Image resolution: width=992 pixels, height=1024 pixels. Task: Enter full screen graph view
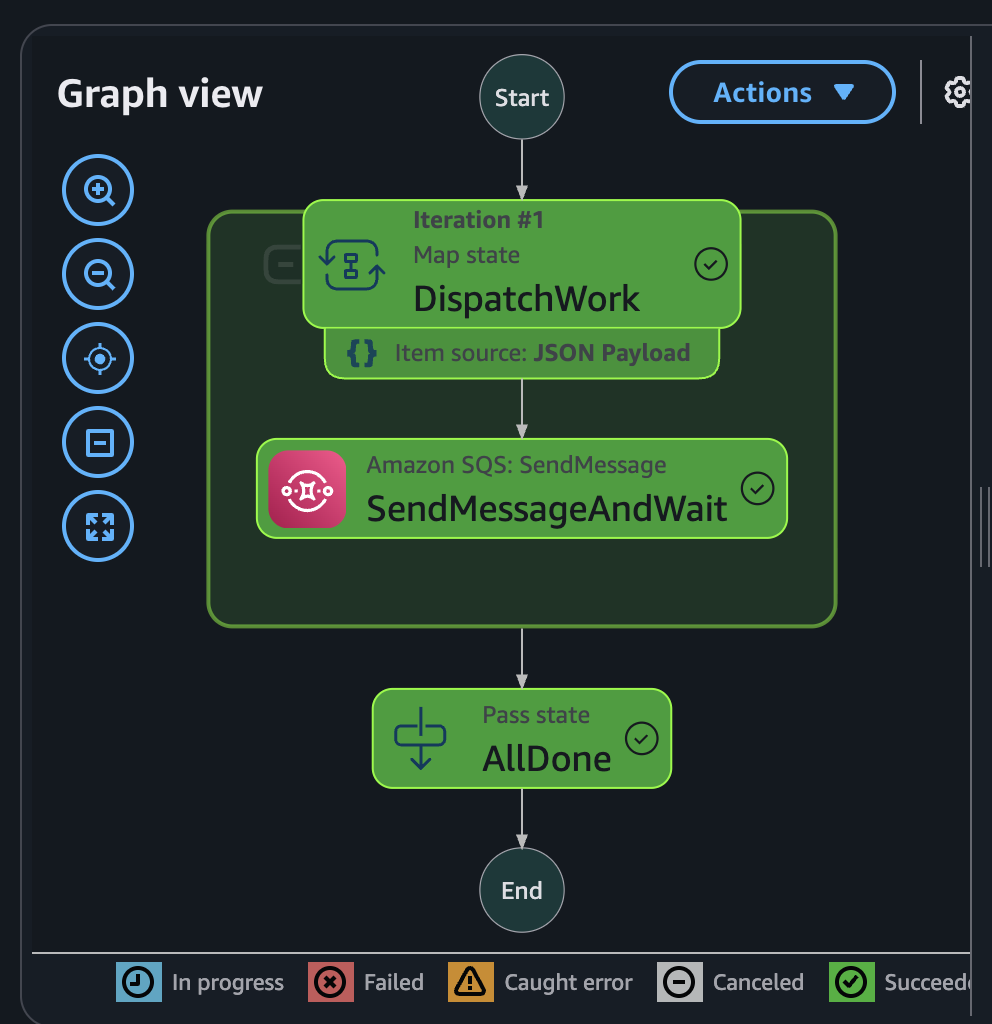(98, 526)
